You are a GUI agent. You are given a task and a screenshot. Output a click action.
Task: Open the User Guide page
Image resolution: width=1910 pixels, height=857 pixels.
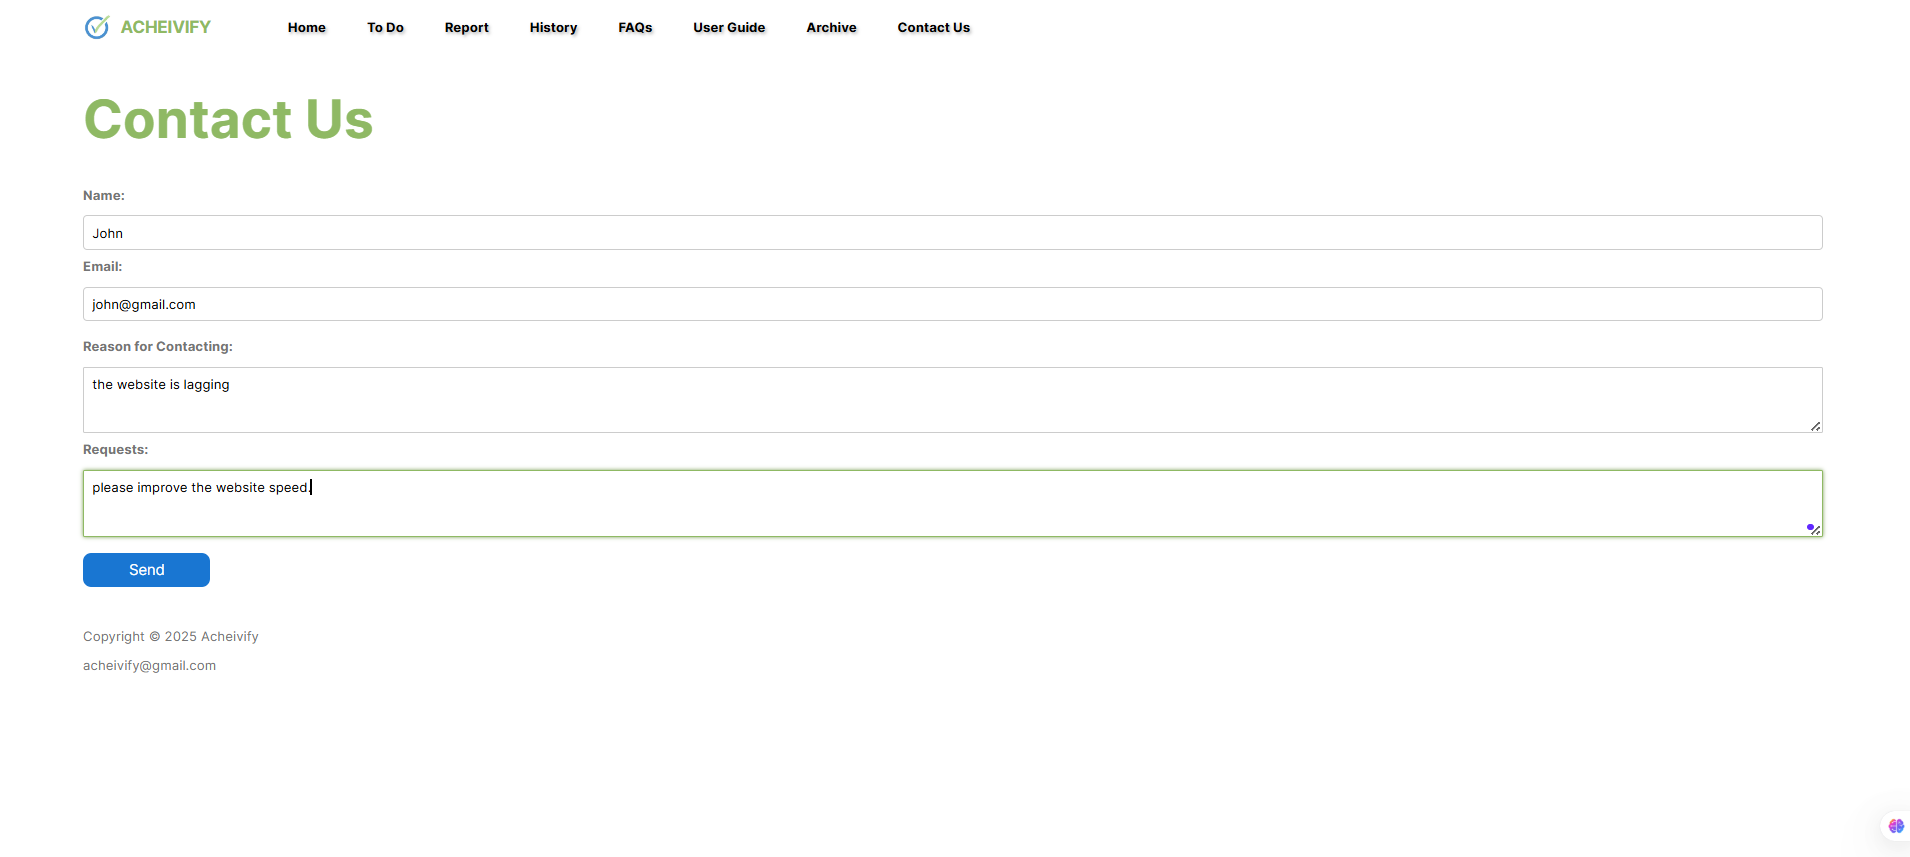coord(729,27)
